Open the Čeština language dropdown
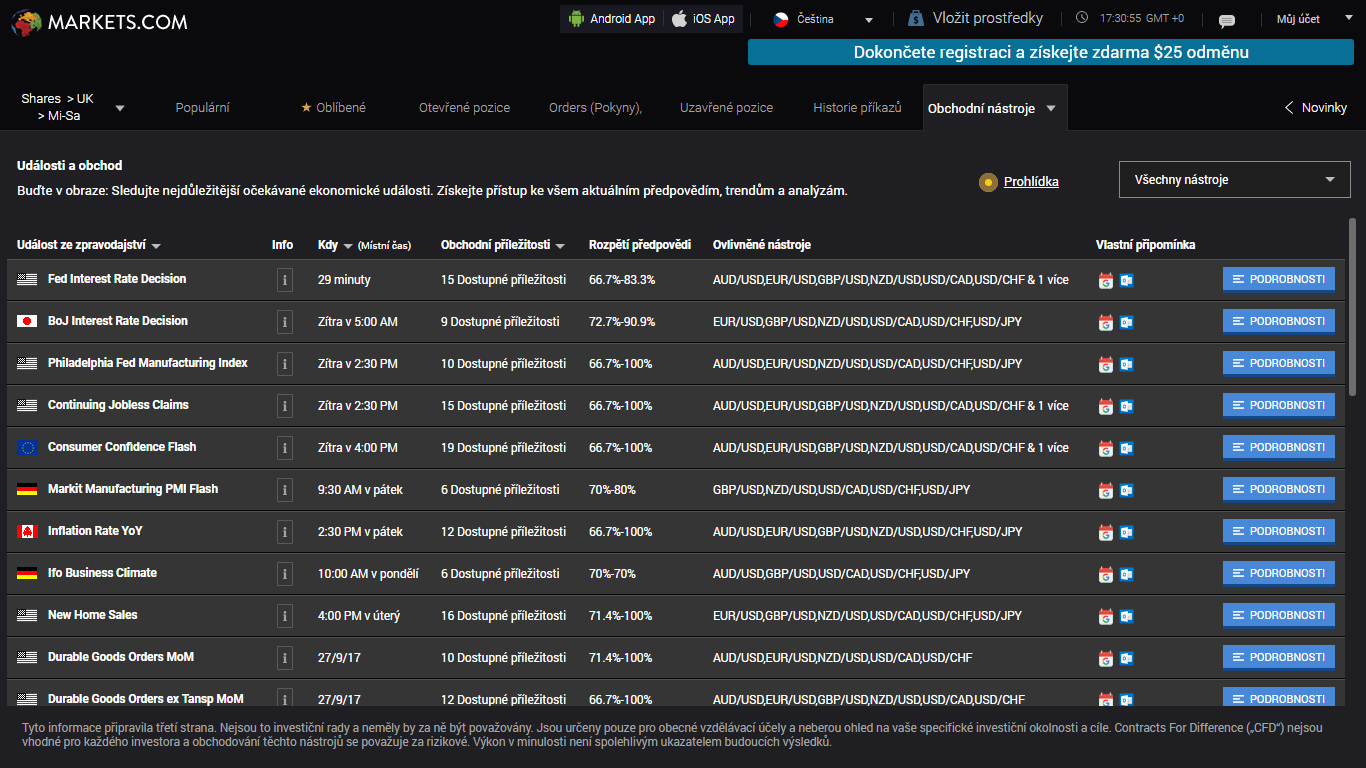1366x768 pixels. (823, 19)
